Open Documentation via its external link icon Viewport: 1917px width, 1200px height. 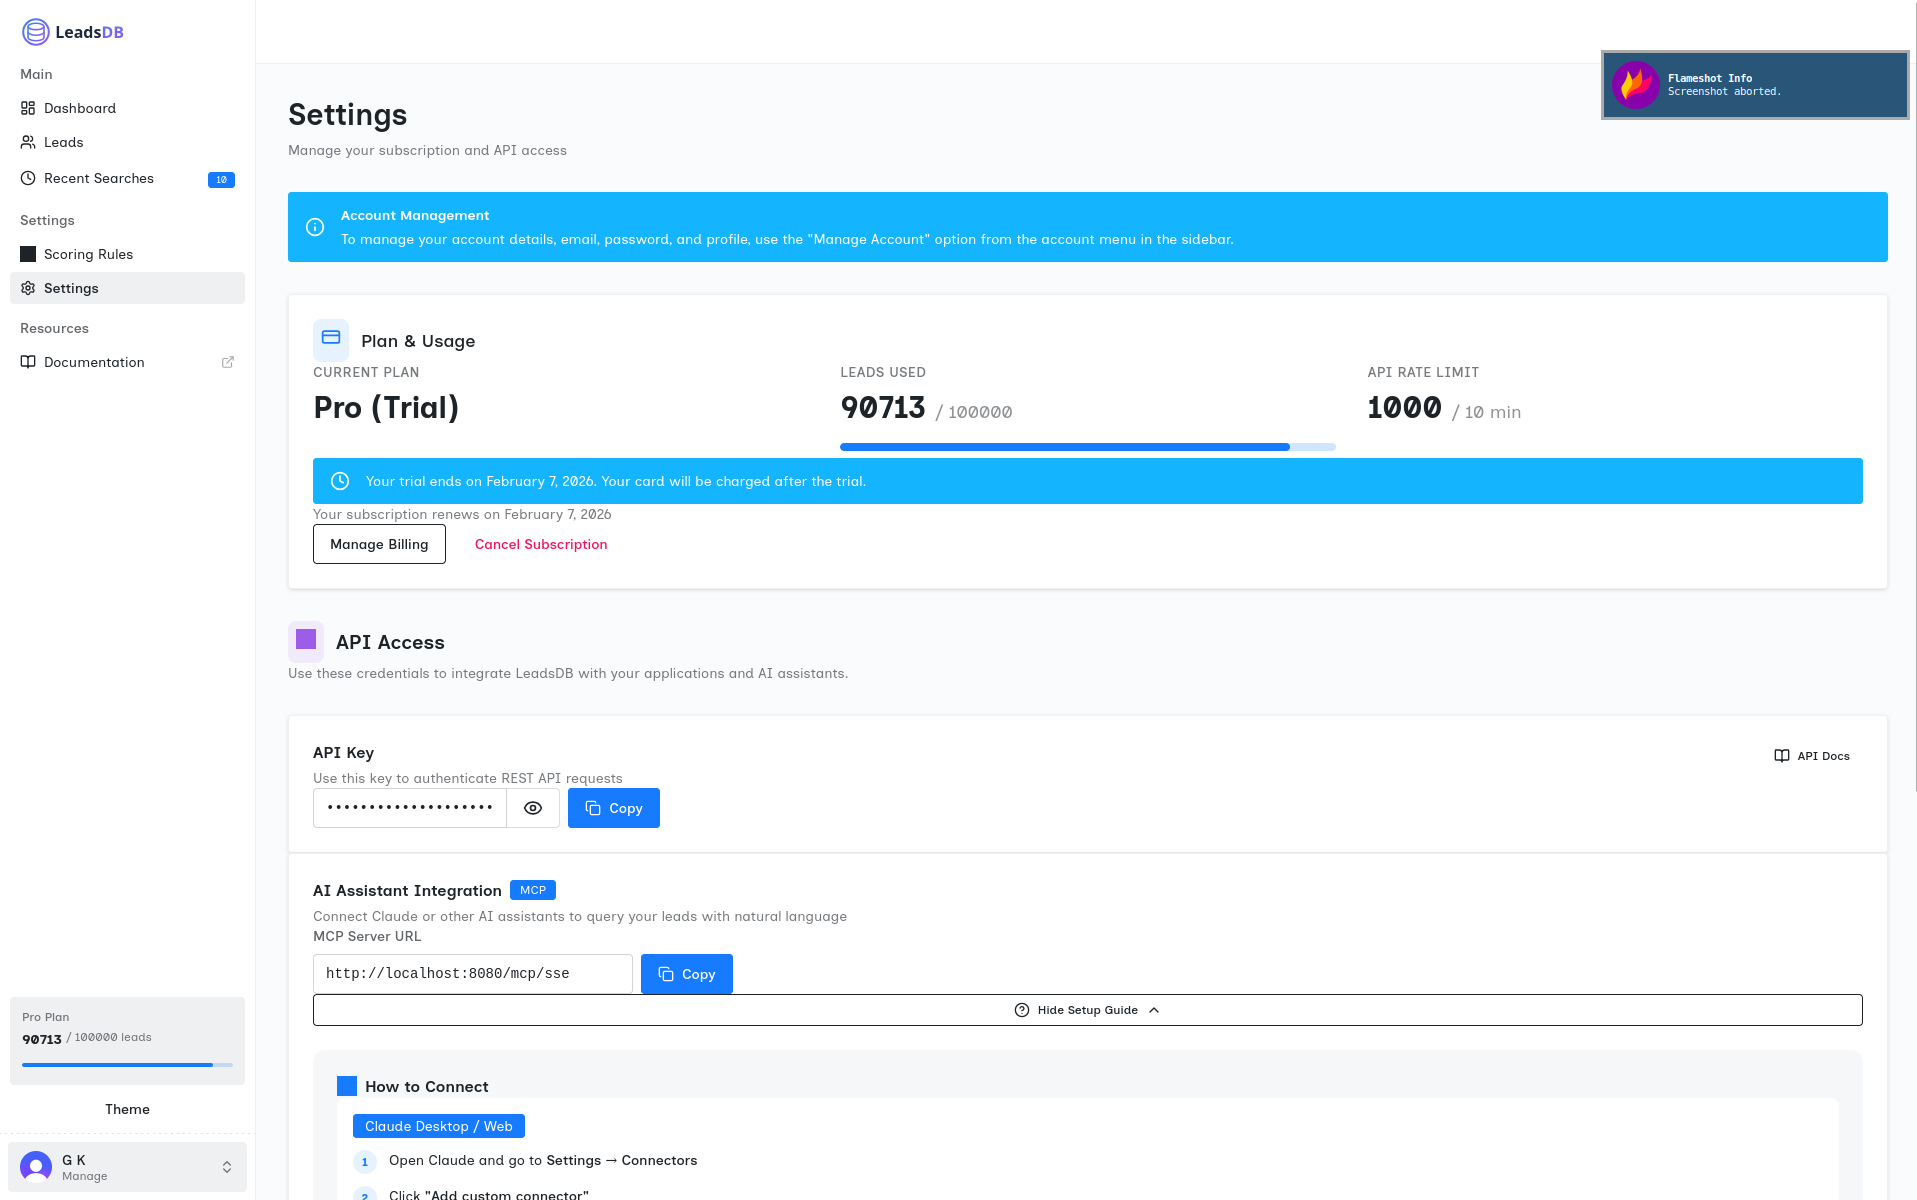(228, 361)
